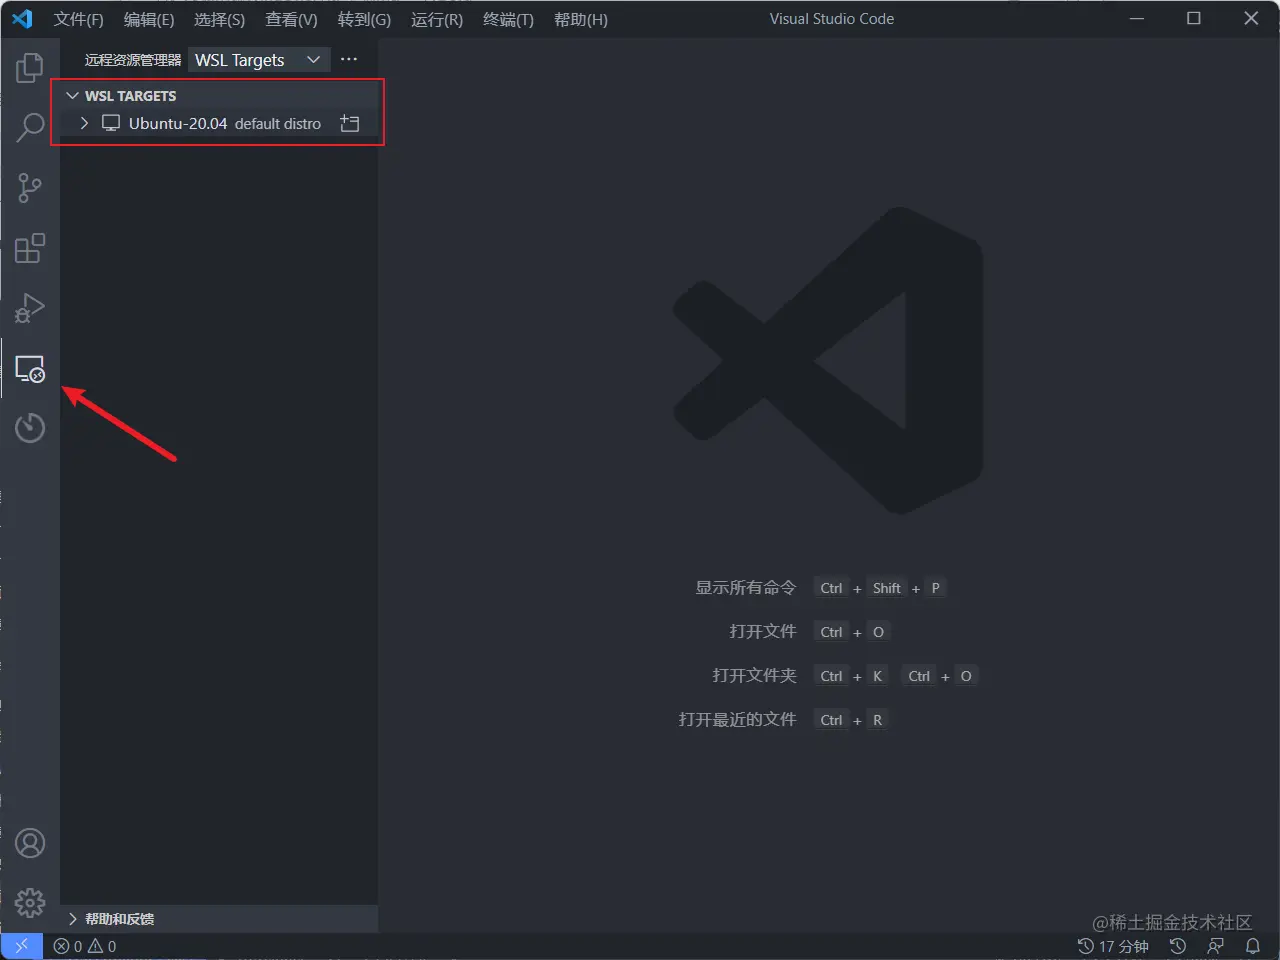Click the 打开文件 label
This screenshot has height=960, width=1280.
point(763,632)
